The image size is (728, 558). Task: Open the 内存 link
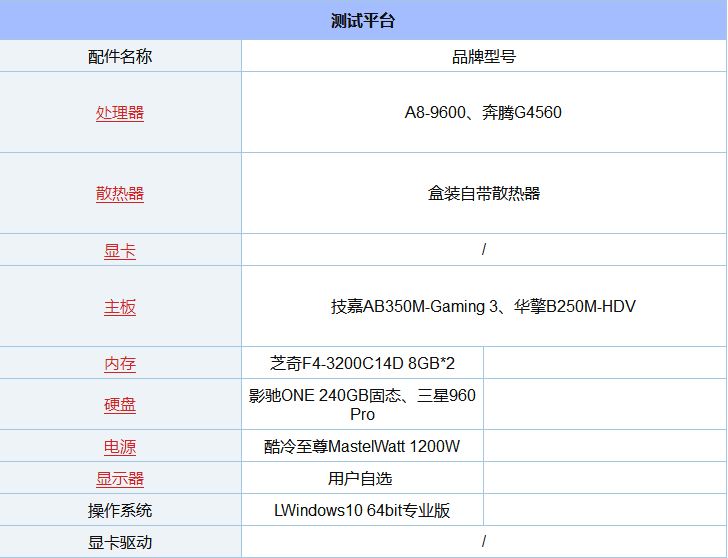pyautogui.click(x=120, y=363)
